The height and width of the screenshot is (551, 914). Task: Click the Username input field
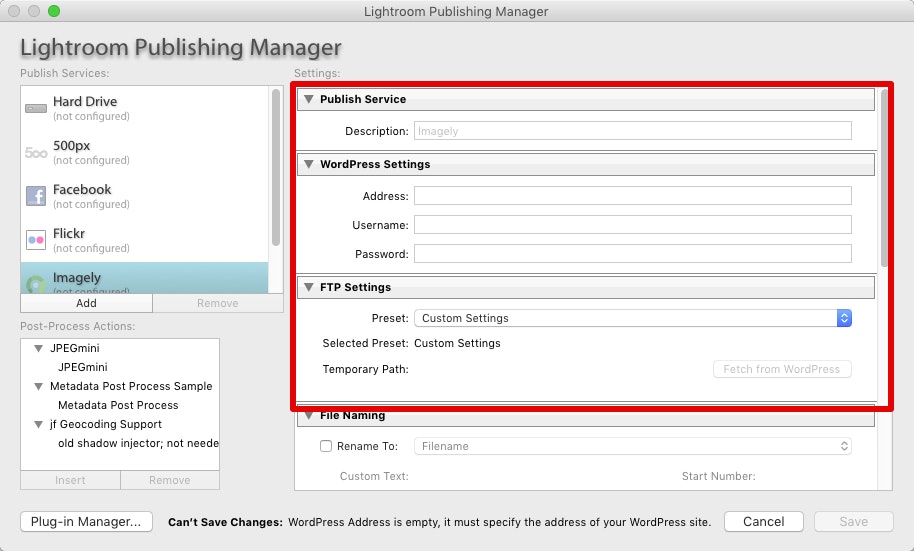tap(632, 224)
